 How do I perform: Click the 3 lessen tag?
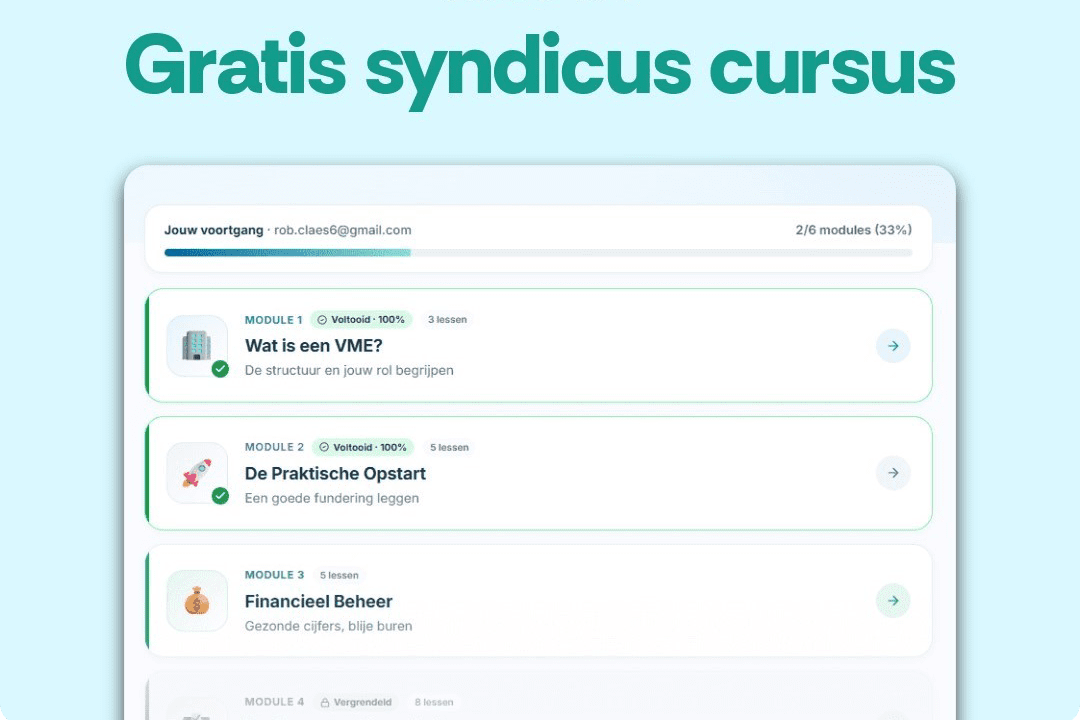point(448,320)
